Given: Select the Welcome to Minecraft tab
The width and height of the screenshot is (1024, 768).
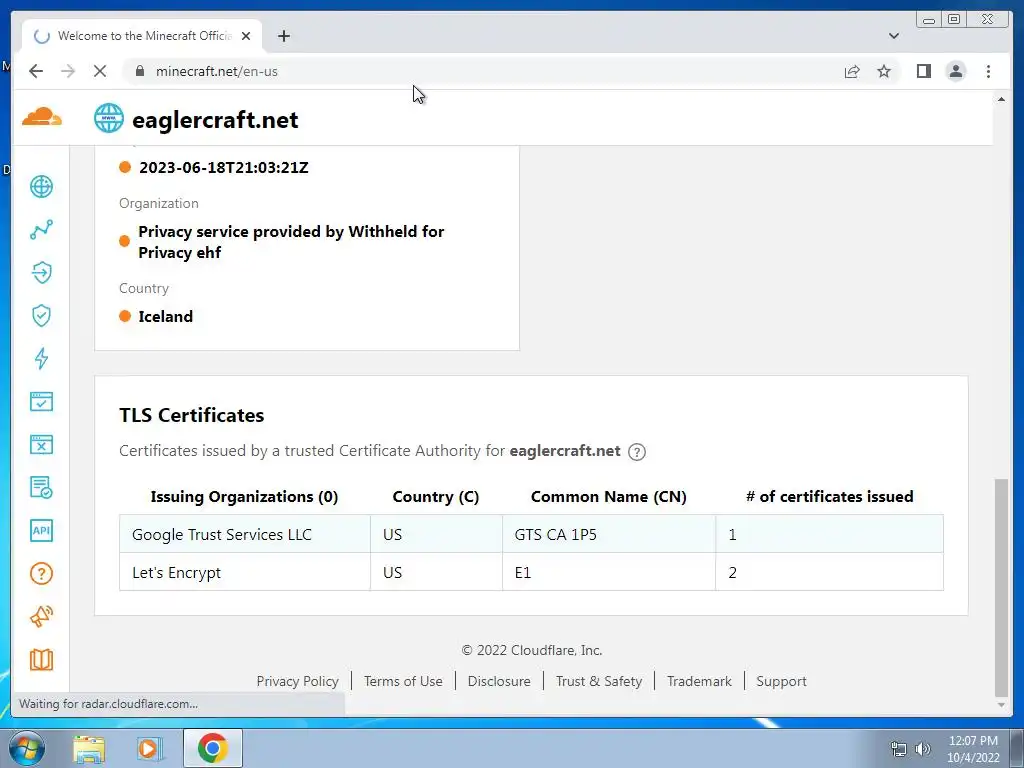Looking at the screenshot, I should (142, 36).
